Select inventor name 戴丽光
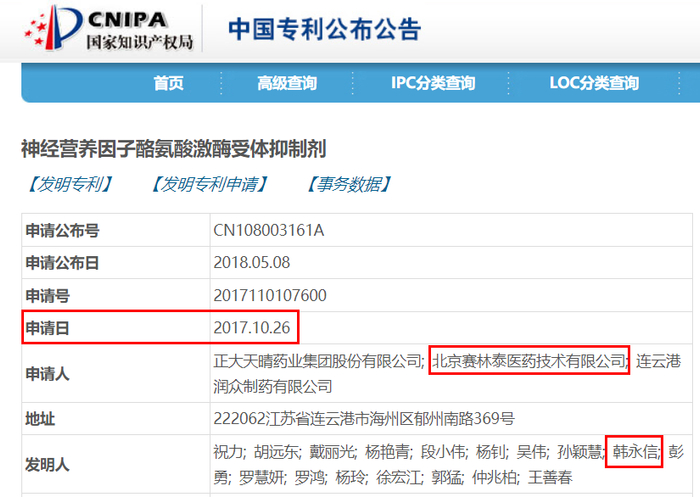The height and width of the screenshot is (497, 700). 332,452
